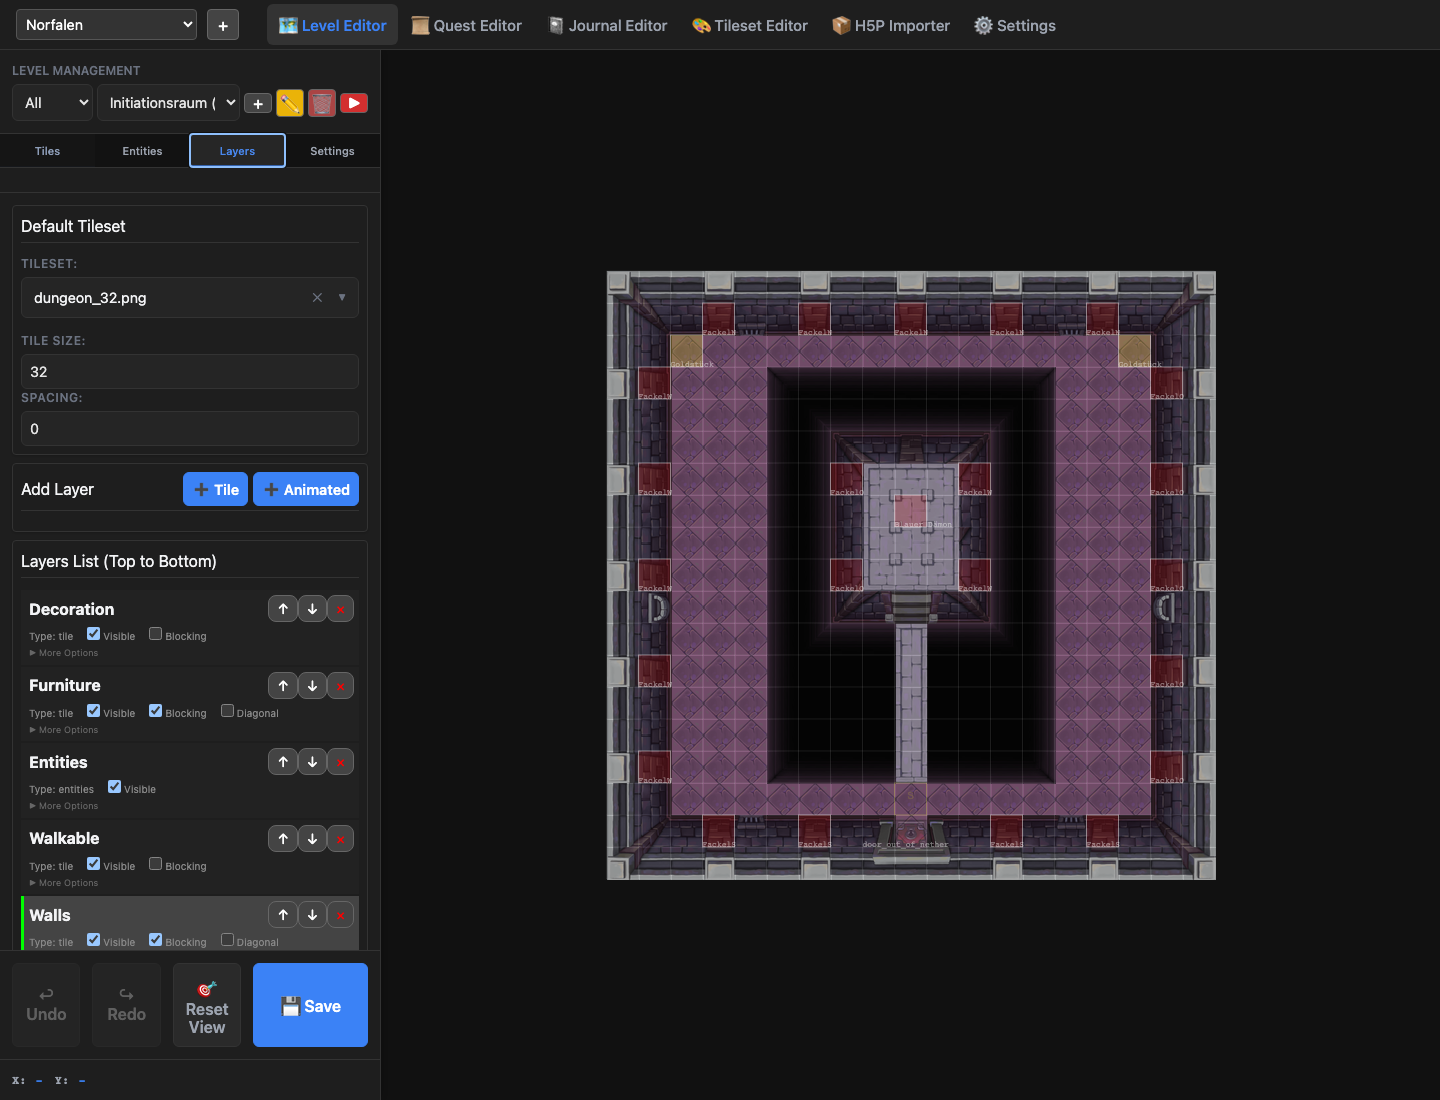Open the Initiationsraum level selector dropdown
This screenshot has height=1100, width=1440.
tap(167, 102)
